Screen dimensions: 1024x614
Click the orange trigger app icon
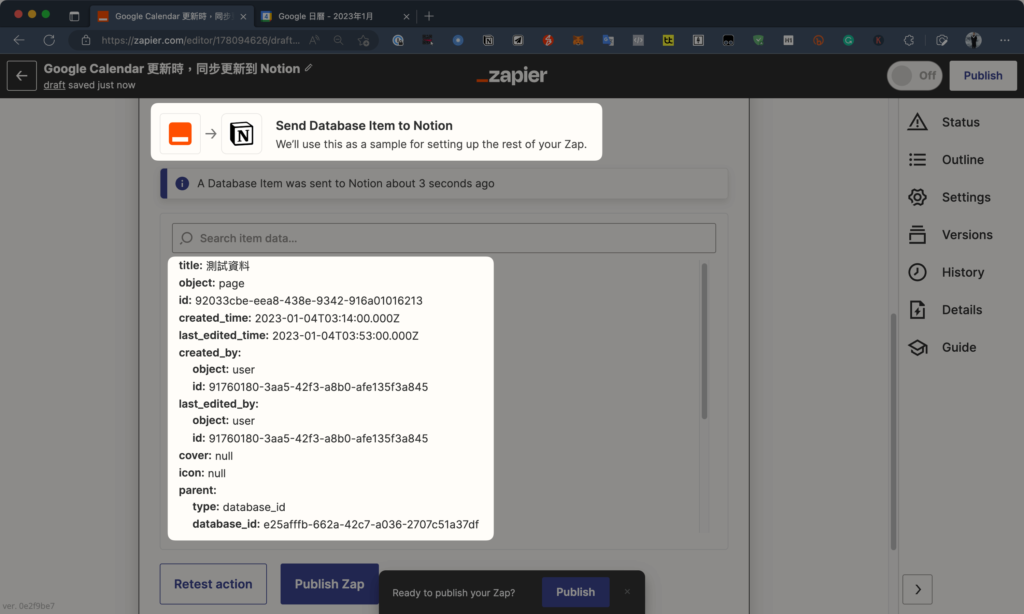pos(180,134)
